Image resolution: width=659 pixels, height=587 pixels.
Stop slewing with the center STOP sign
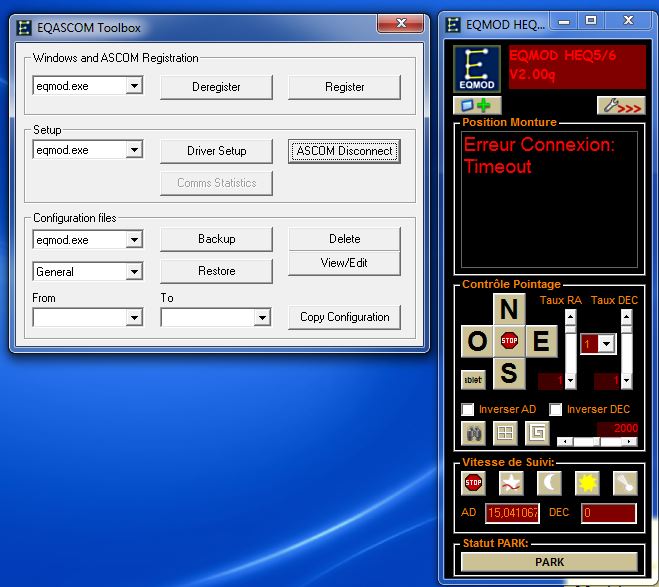click(509, 341)
